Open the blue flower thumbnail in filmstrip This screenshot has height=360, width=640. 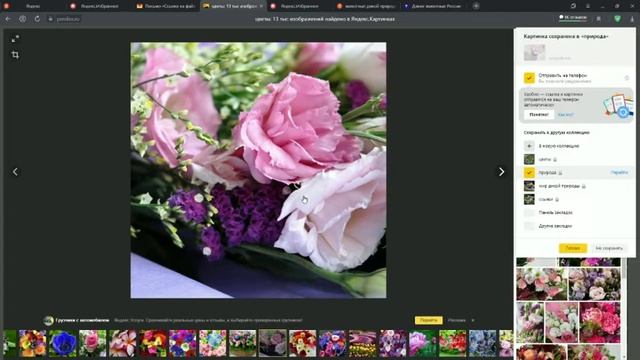pos(62,344)
